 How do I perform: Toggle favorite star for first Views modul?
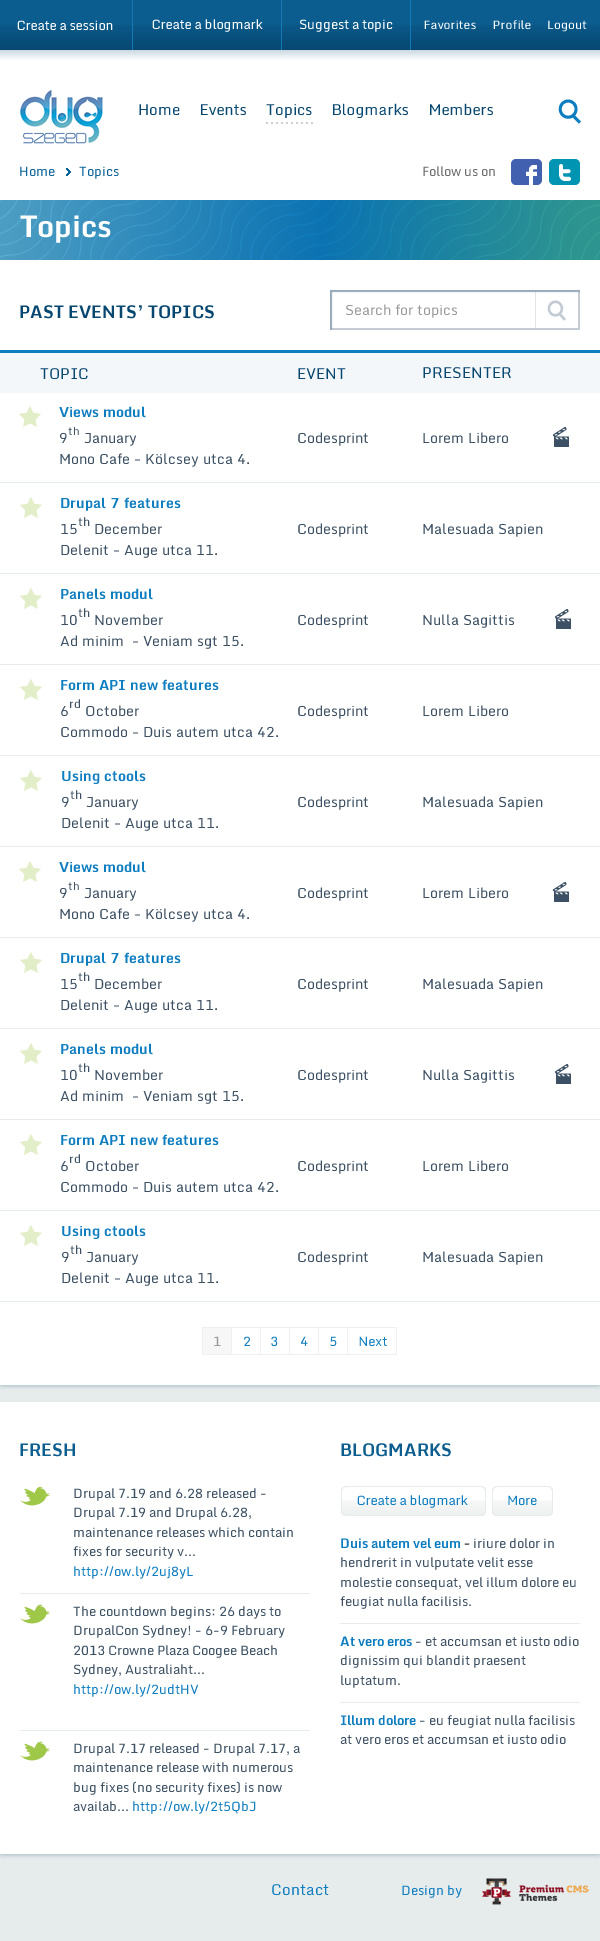click(30, 417)
